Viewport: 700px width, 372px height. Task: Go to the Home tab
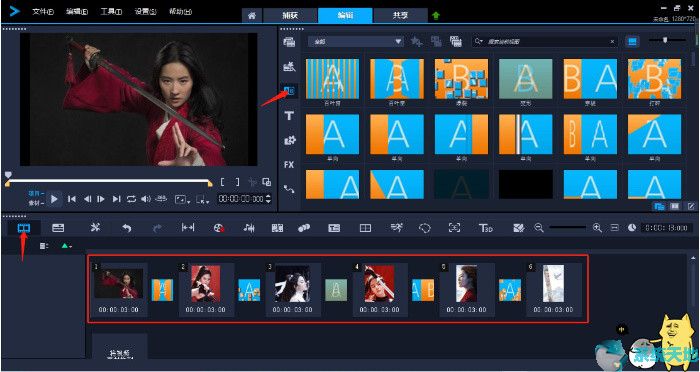(252, 15)
